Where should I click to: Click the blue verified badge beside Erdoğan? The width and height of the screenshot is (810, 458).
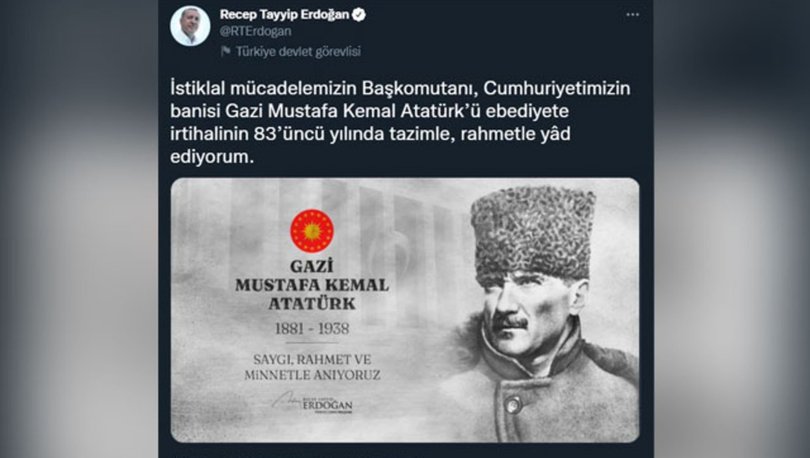pyautogui.click(x=359, y=15)
